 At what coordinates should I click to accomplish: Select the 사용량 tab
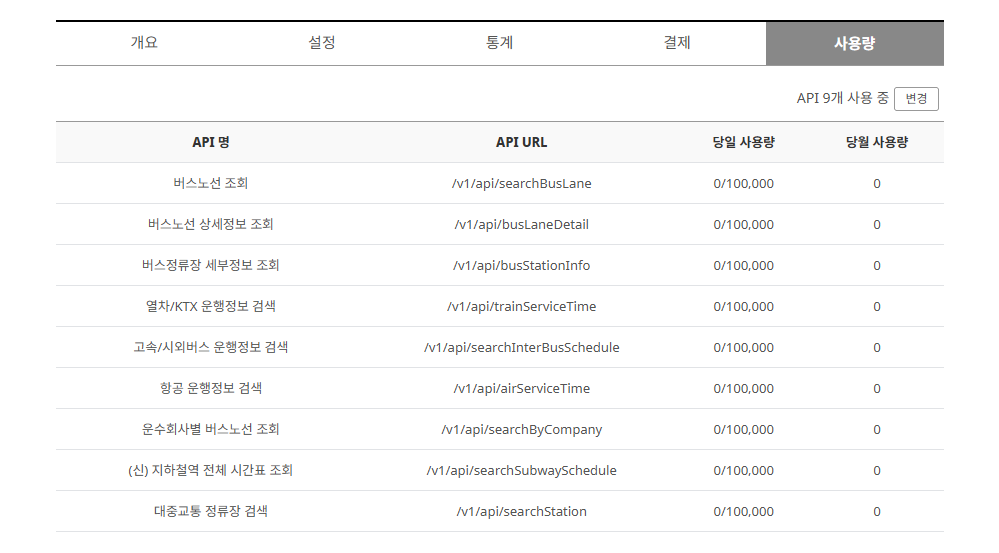(x=855, y=43)
